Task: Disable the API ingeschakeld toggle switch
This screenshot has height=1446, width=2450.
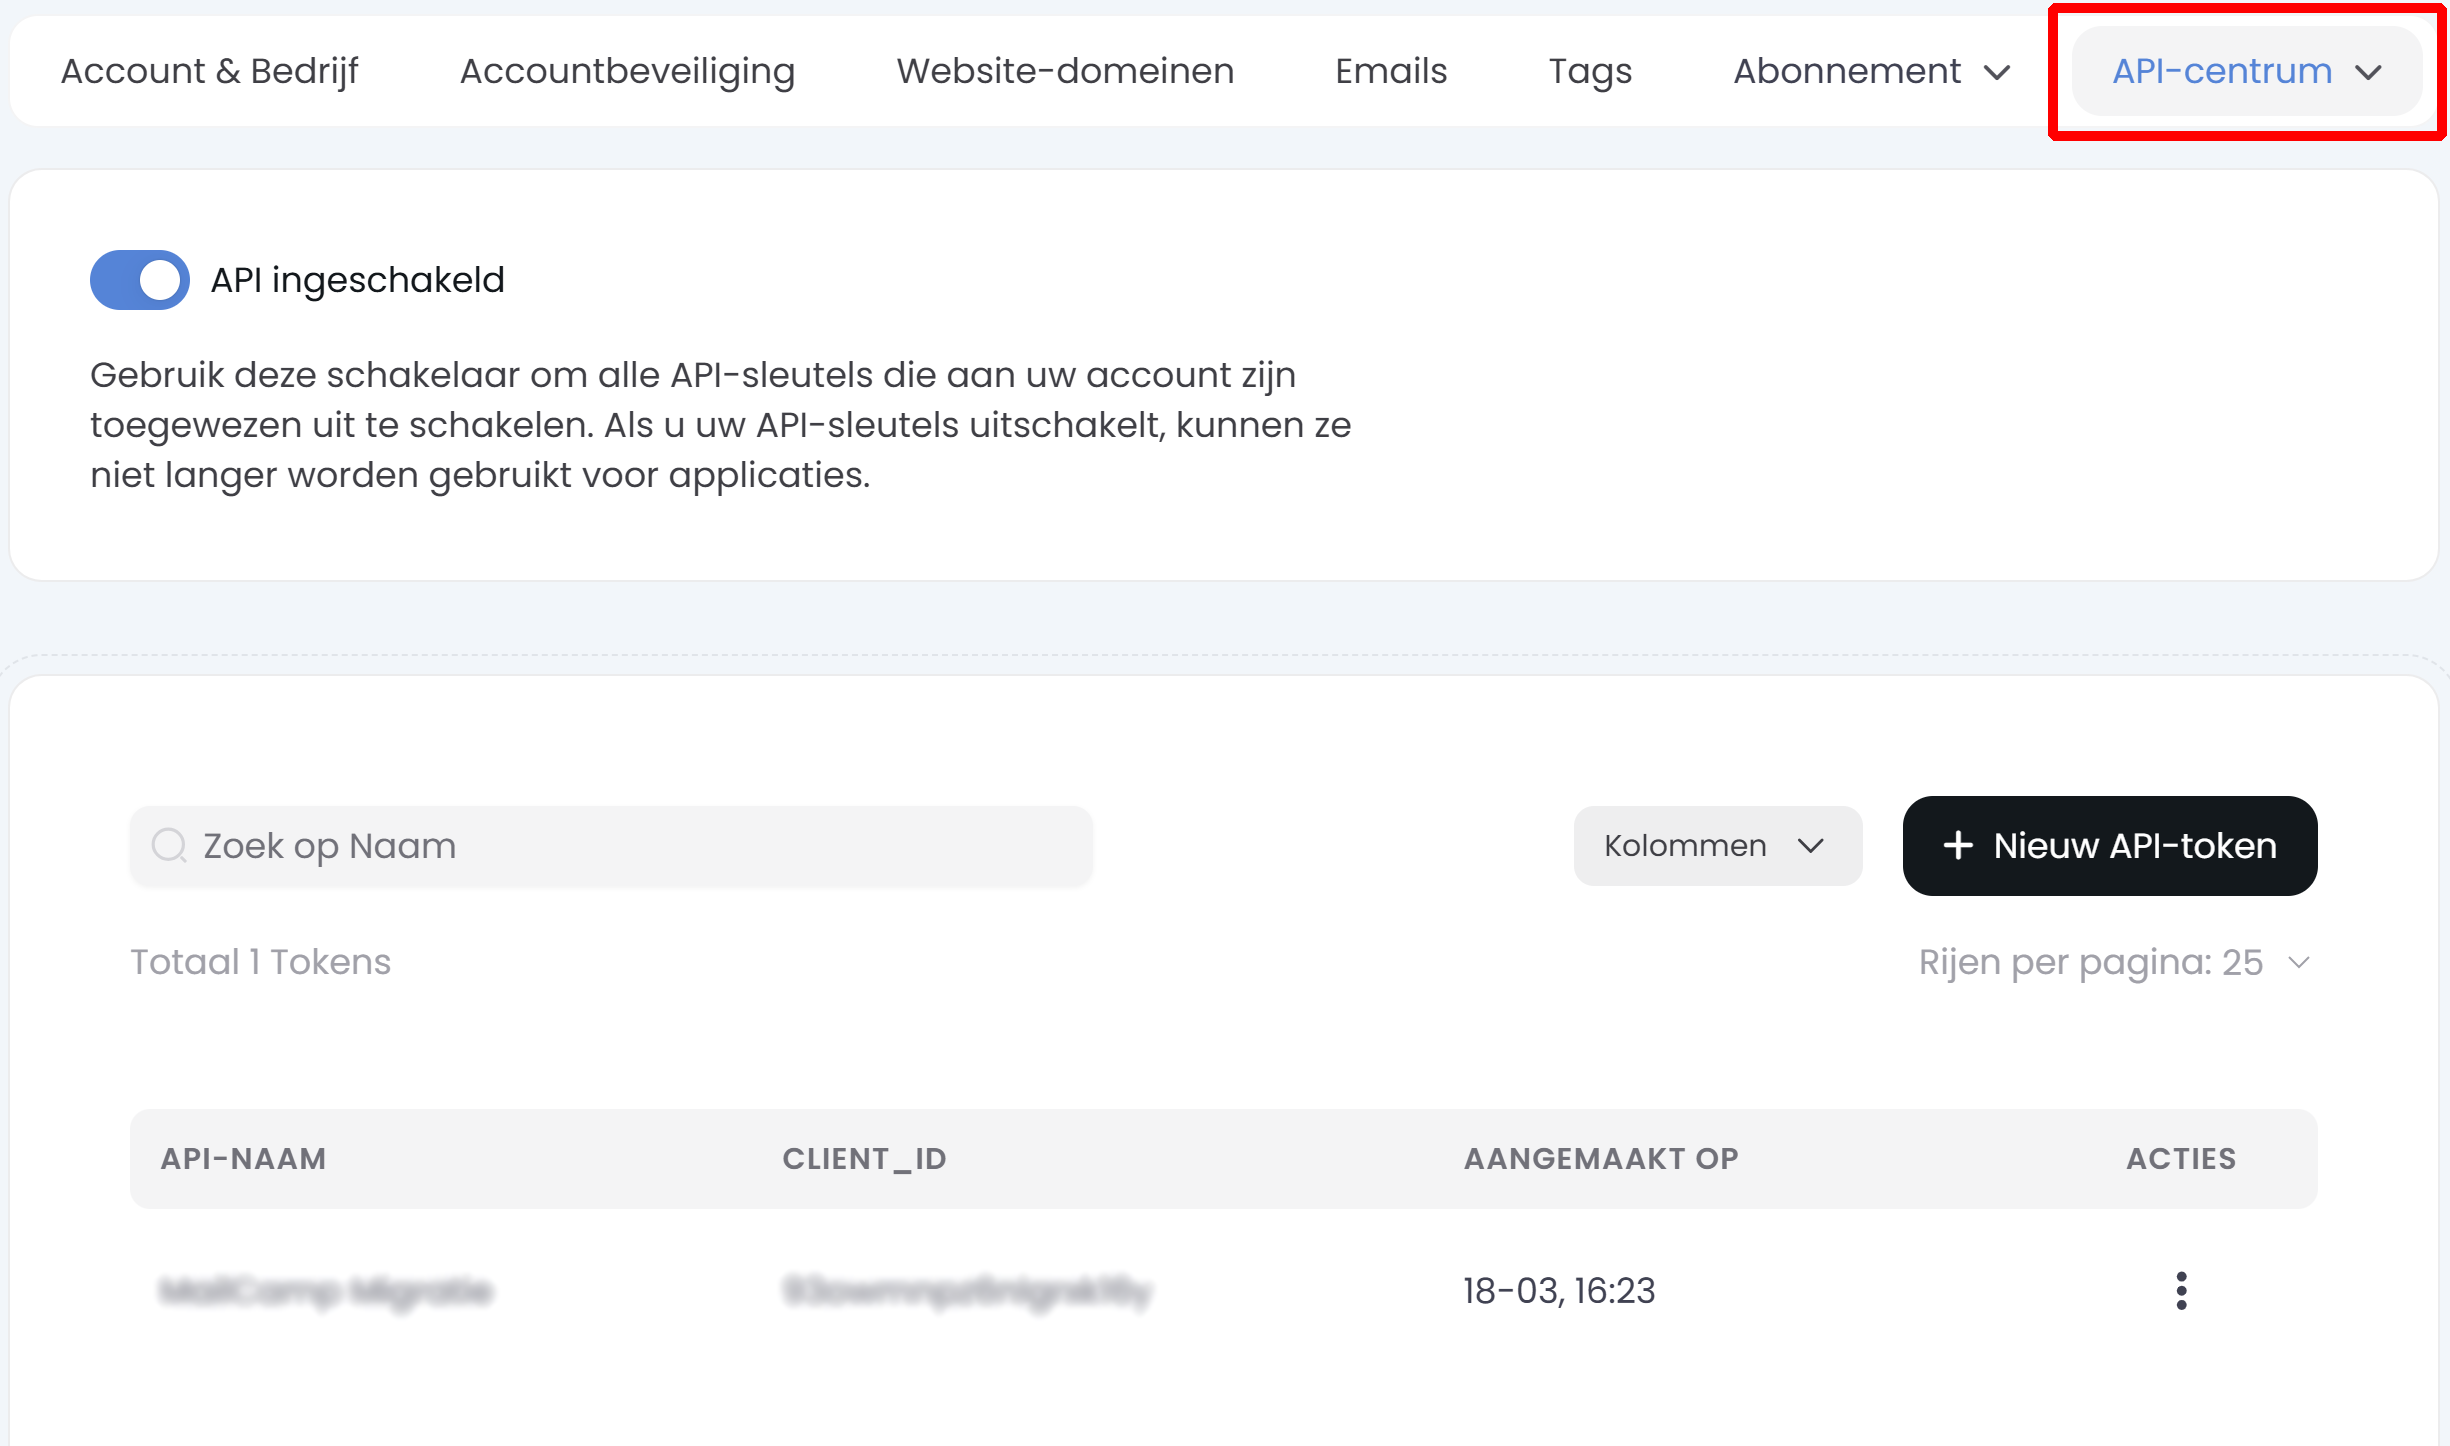Action: point(140,280)
